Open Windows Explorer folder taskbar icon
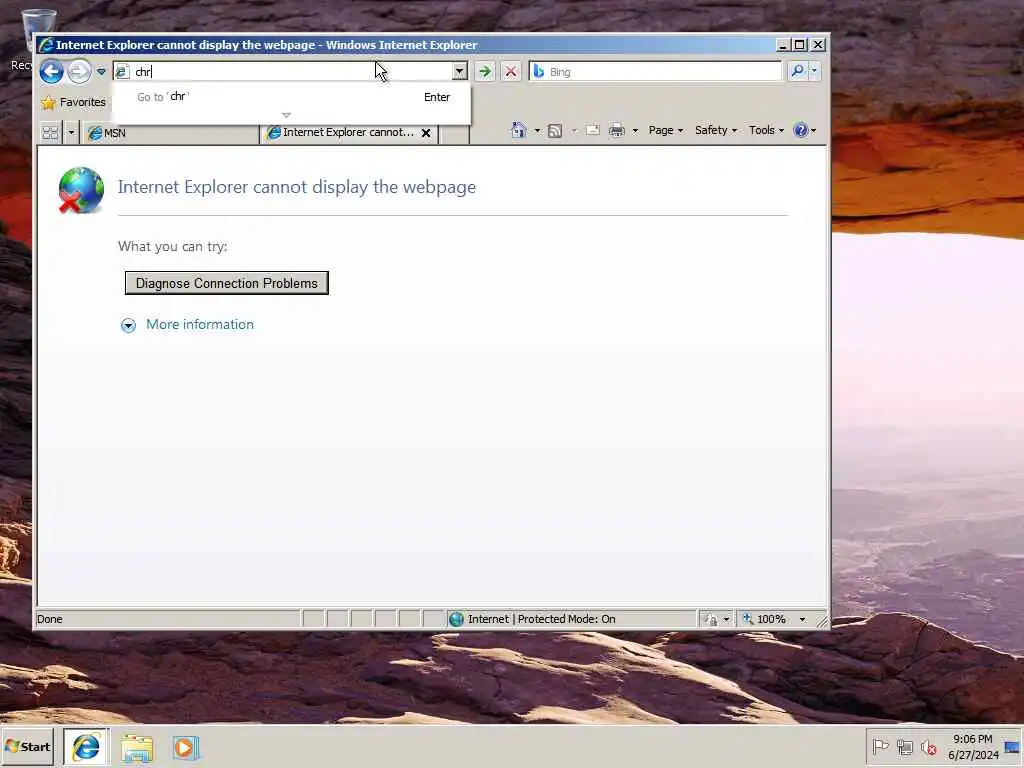 tap(136, 748)
